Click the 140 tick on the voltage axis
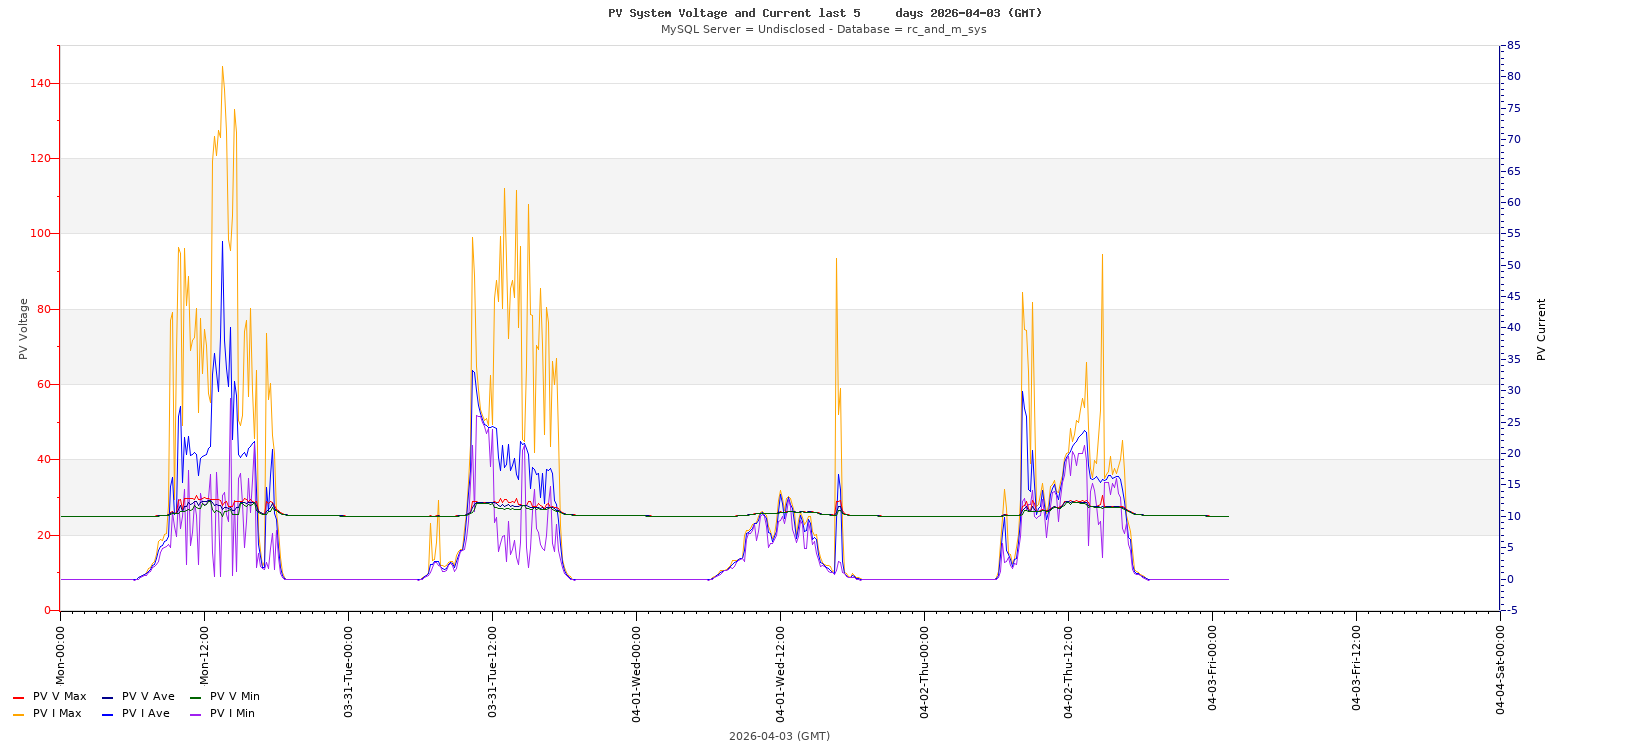This screenshot has width=1650, height=750. 40,84
